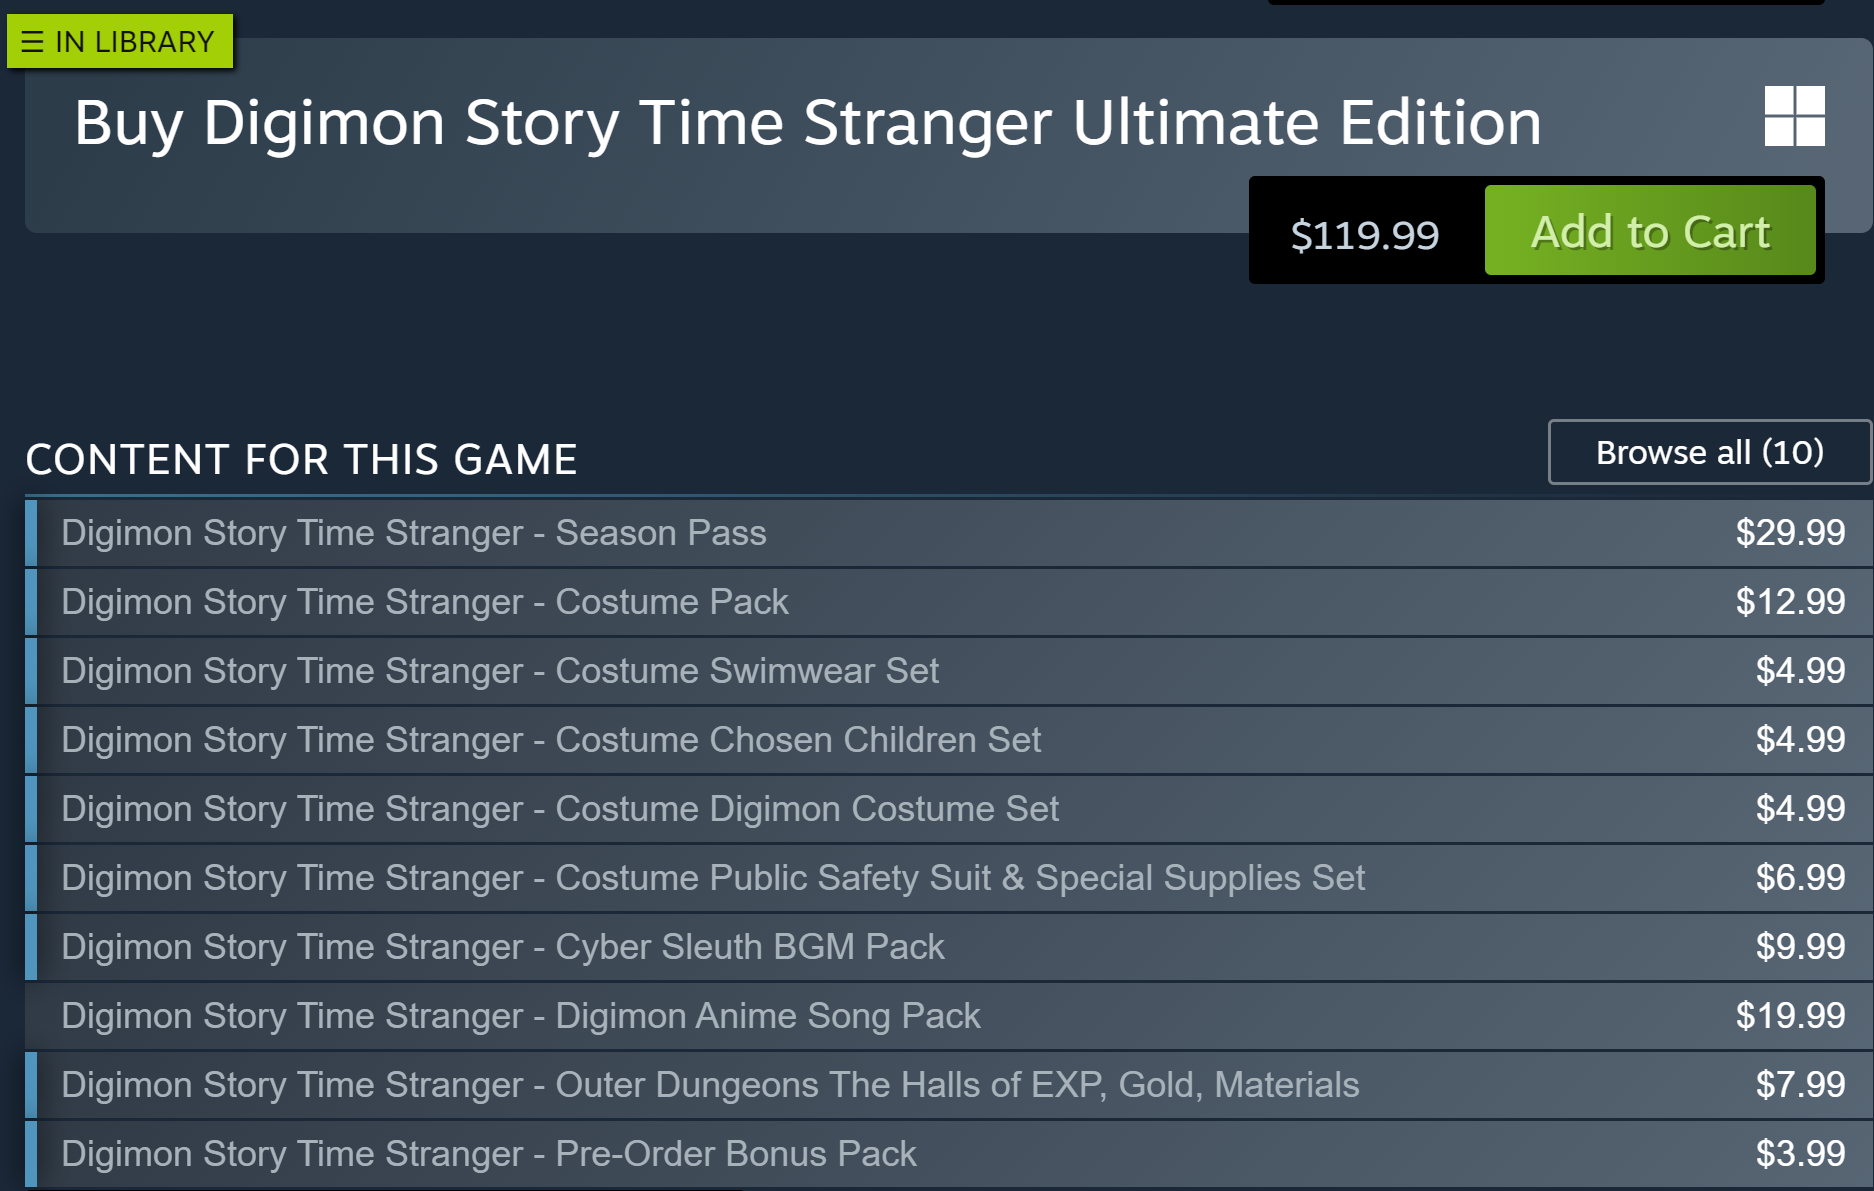Click the $19.99 Anime Song Pack price
The image size is (1874, 1191).
click(1790, 1016)
